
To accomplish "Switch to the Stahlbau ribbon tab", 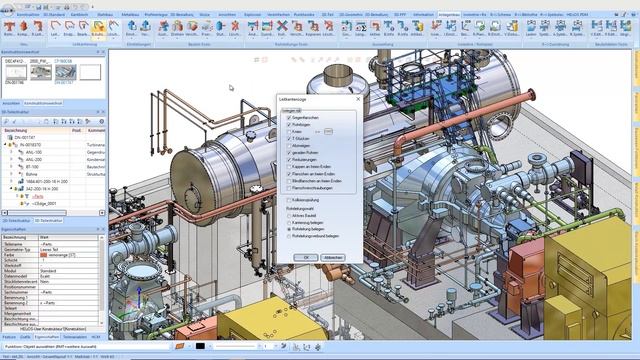I will pos(105,15).
